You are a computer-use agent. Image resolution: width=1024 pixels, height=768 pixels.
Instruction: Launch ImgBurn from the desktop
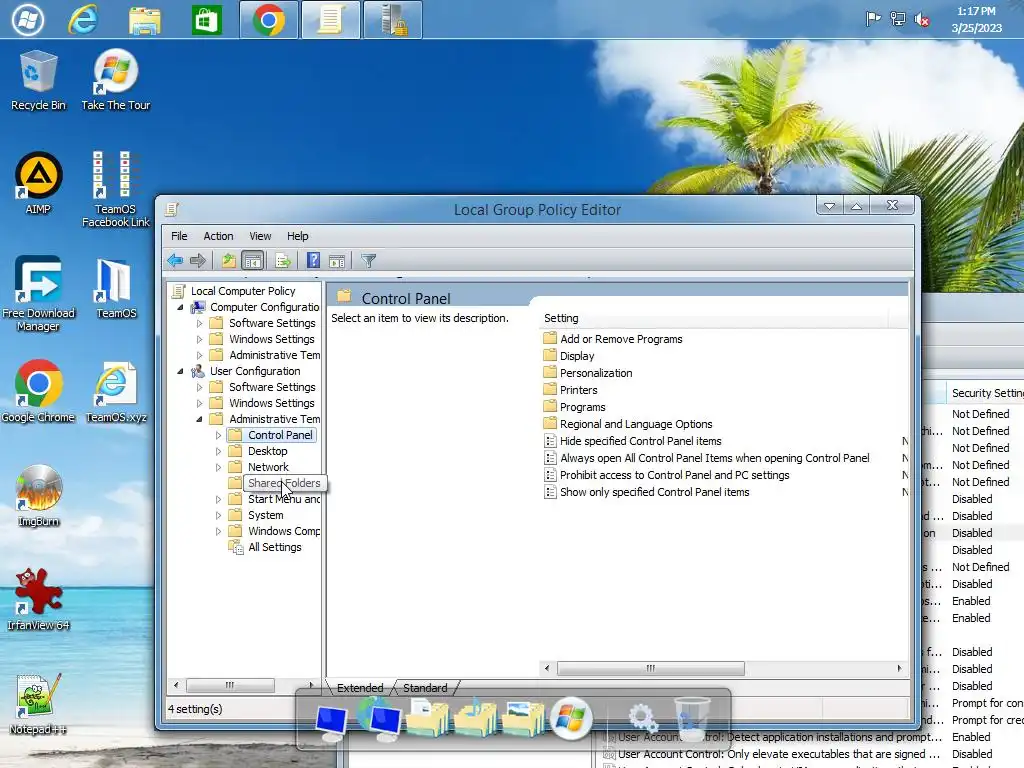(38, 496)
